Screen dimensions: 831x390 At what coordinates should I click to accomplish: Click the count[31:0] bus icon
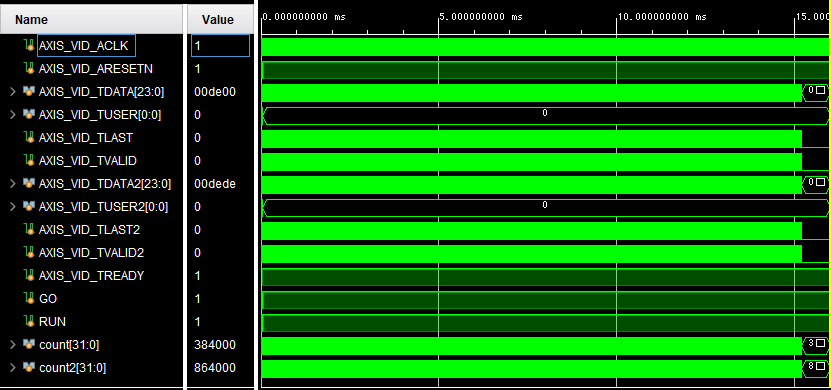click(x=29, y=344)
